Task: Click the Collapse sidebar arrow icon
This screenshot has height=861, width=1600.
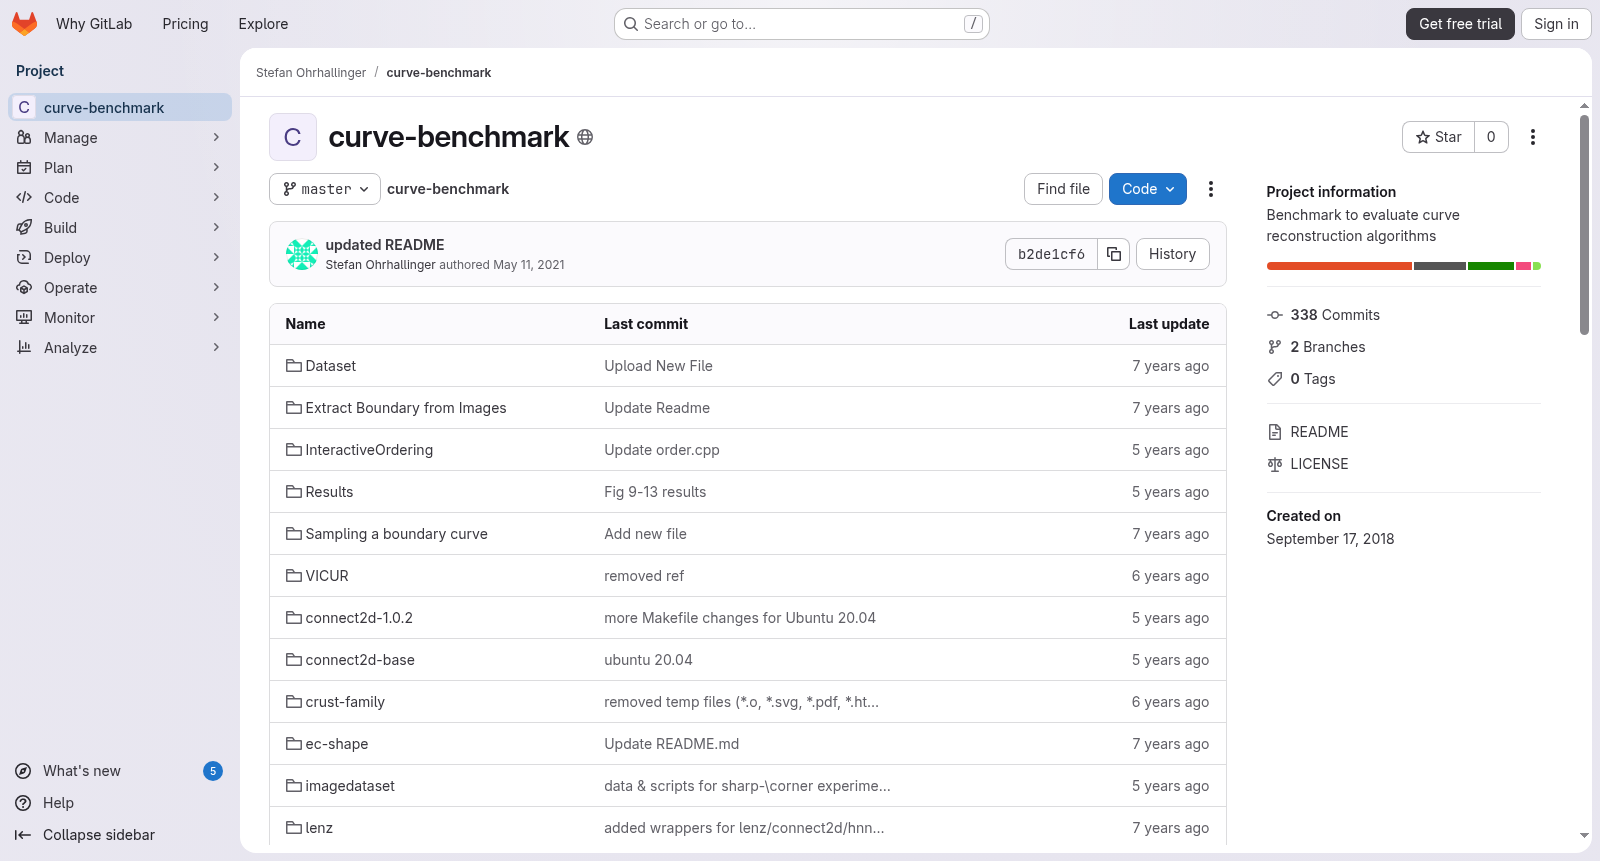Action: [x=23, y=835]
